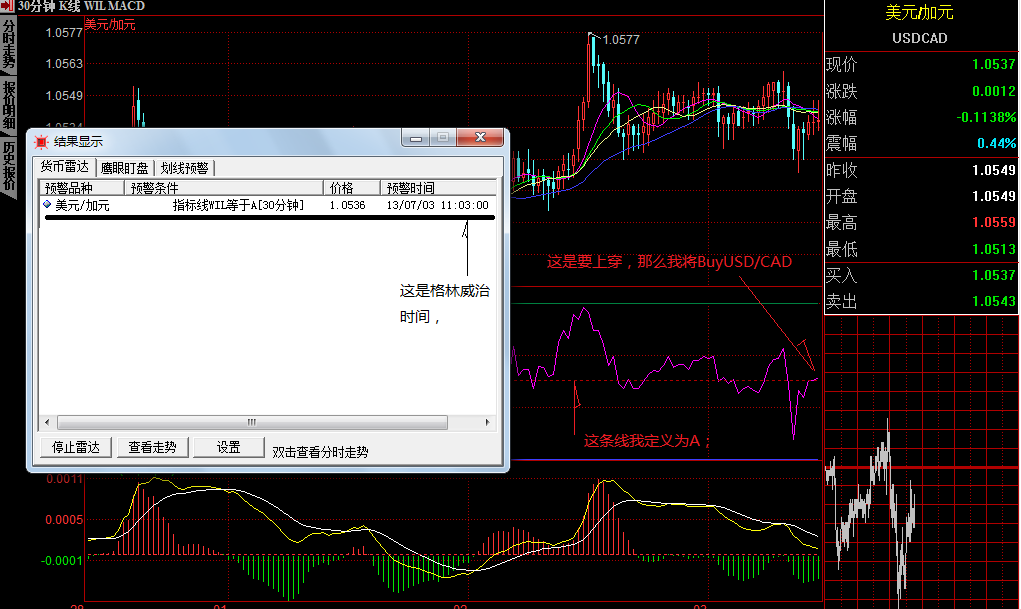Image resolution: width=1021 pixels, height=609 pixels.
Task: Click the 查看走势 button
Action: pos(152,447)
